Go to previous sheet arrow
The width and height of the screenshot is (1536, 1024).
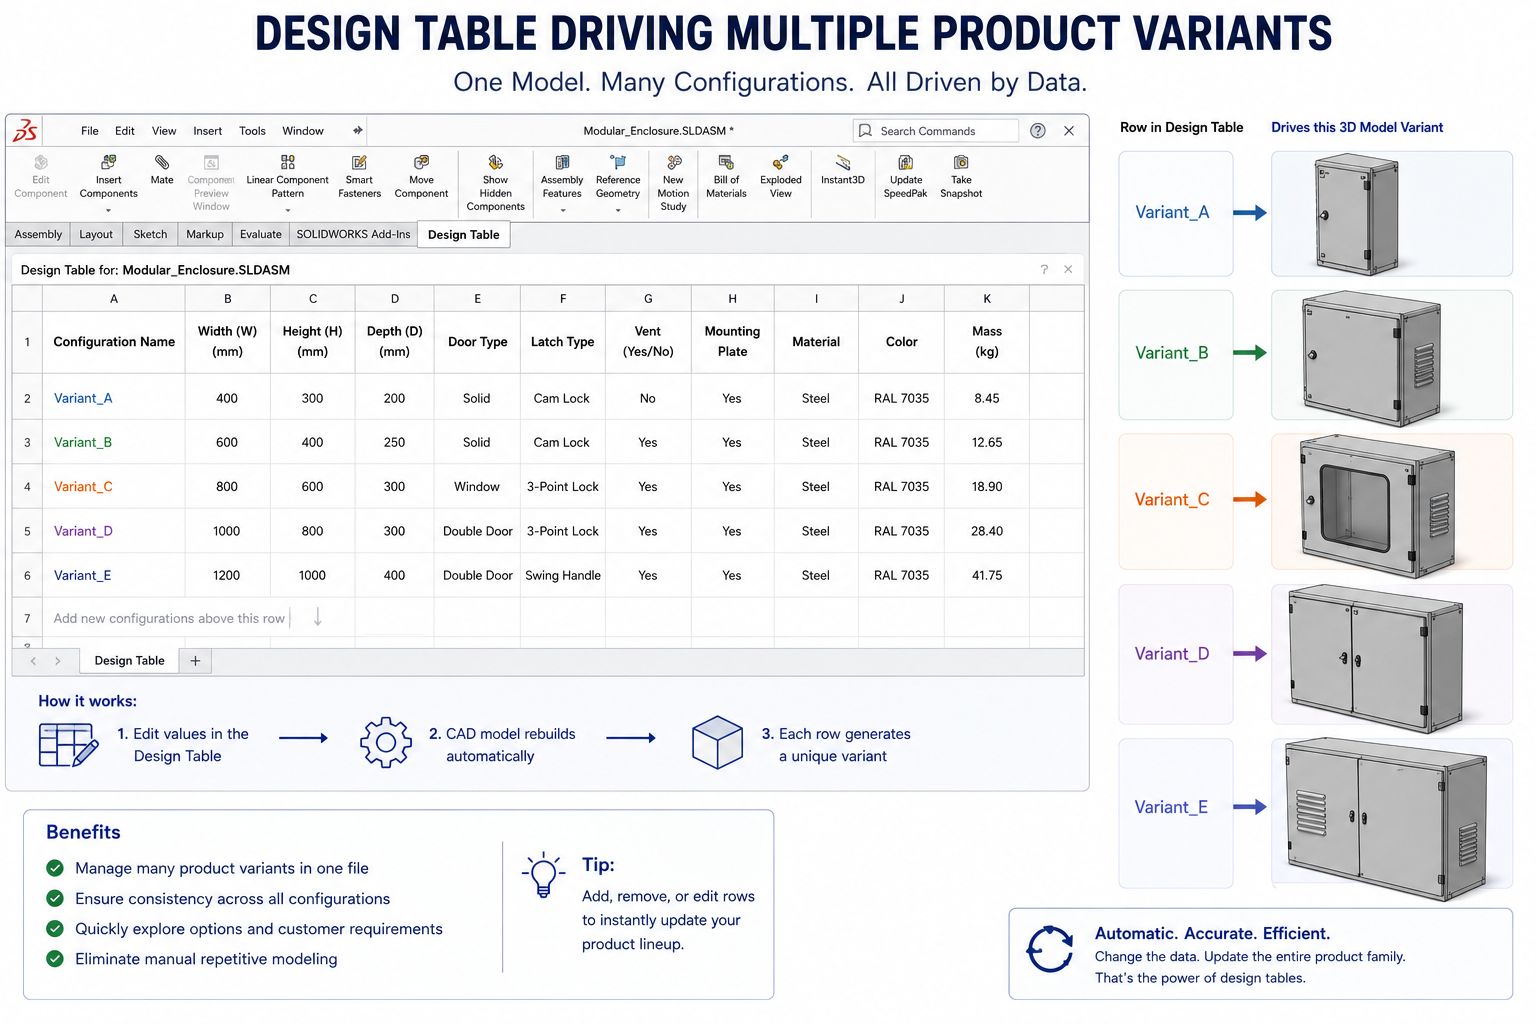tap(33, 661)
